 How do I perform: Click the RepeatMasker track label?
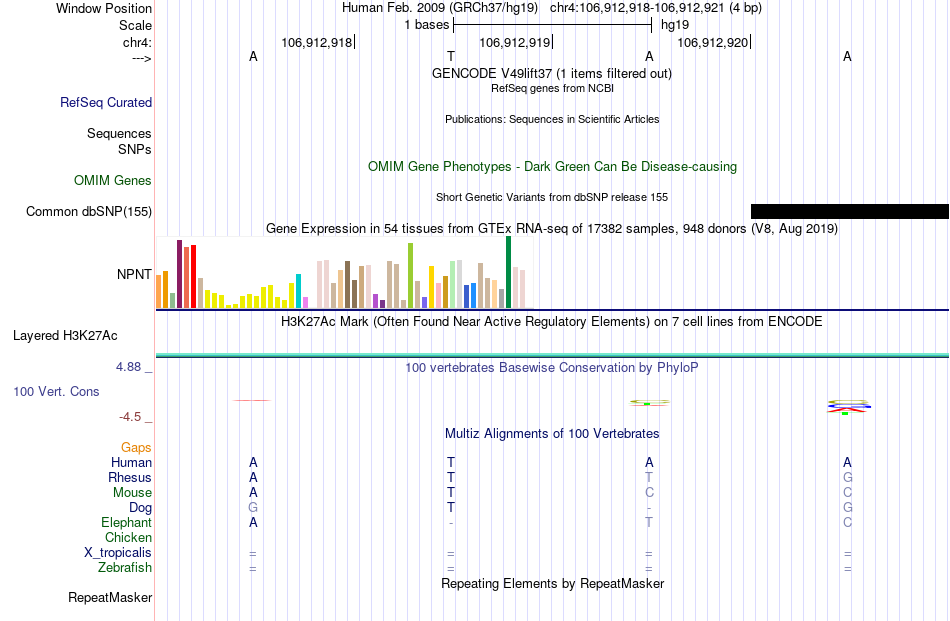[x=110, y=597]
